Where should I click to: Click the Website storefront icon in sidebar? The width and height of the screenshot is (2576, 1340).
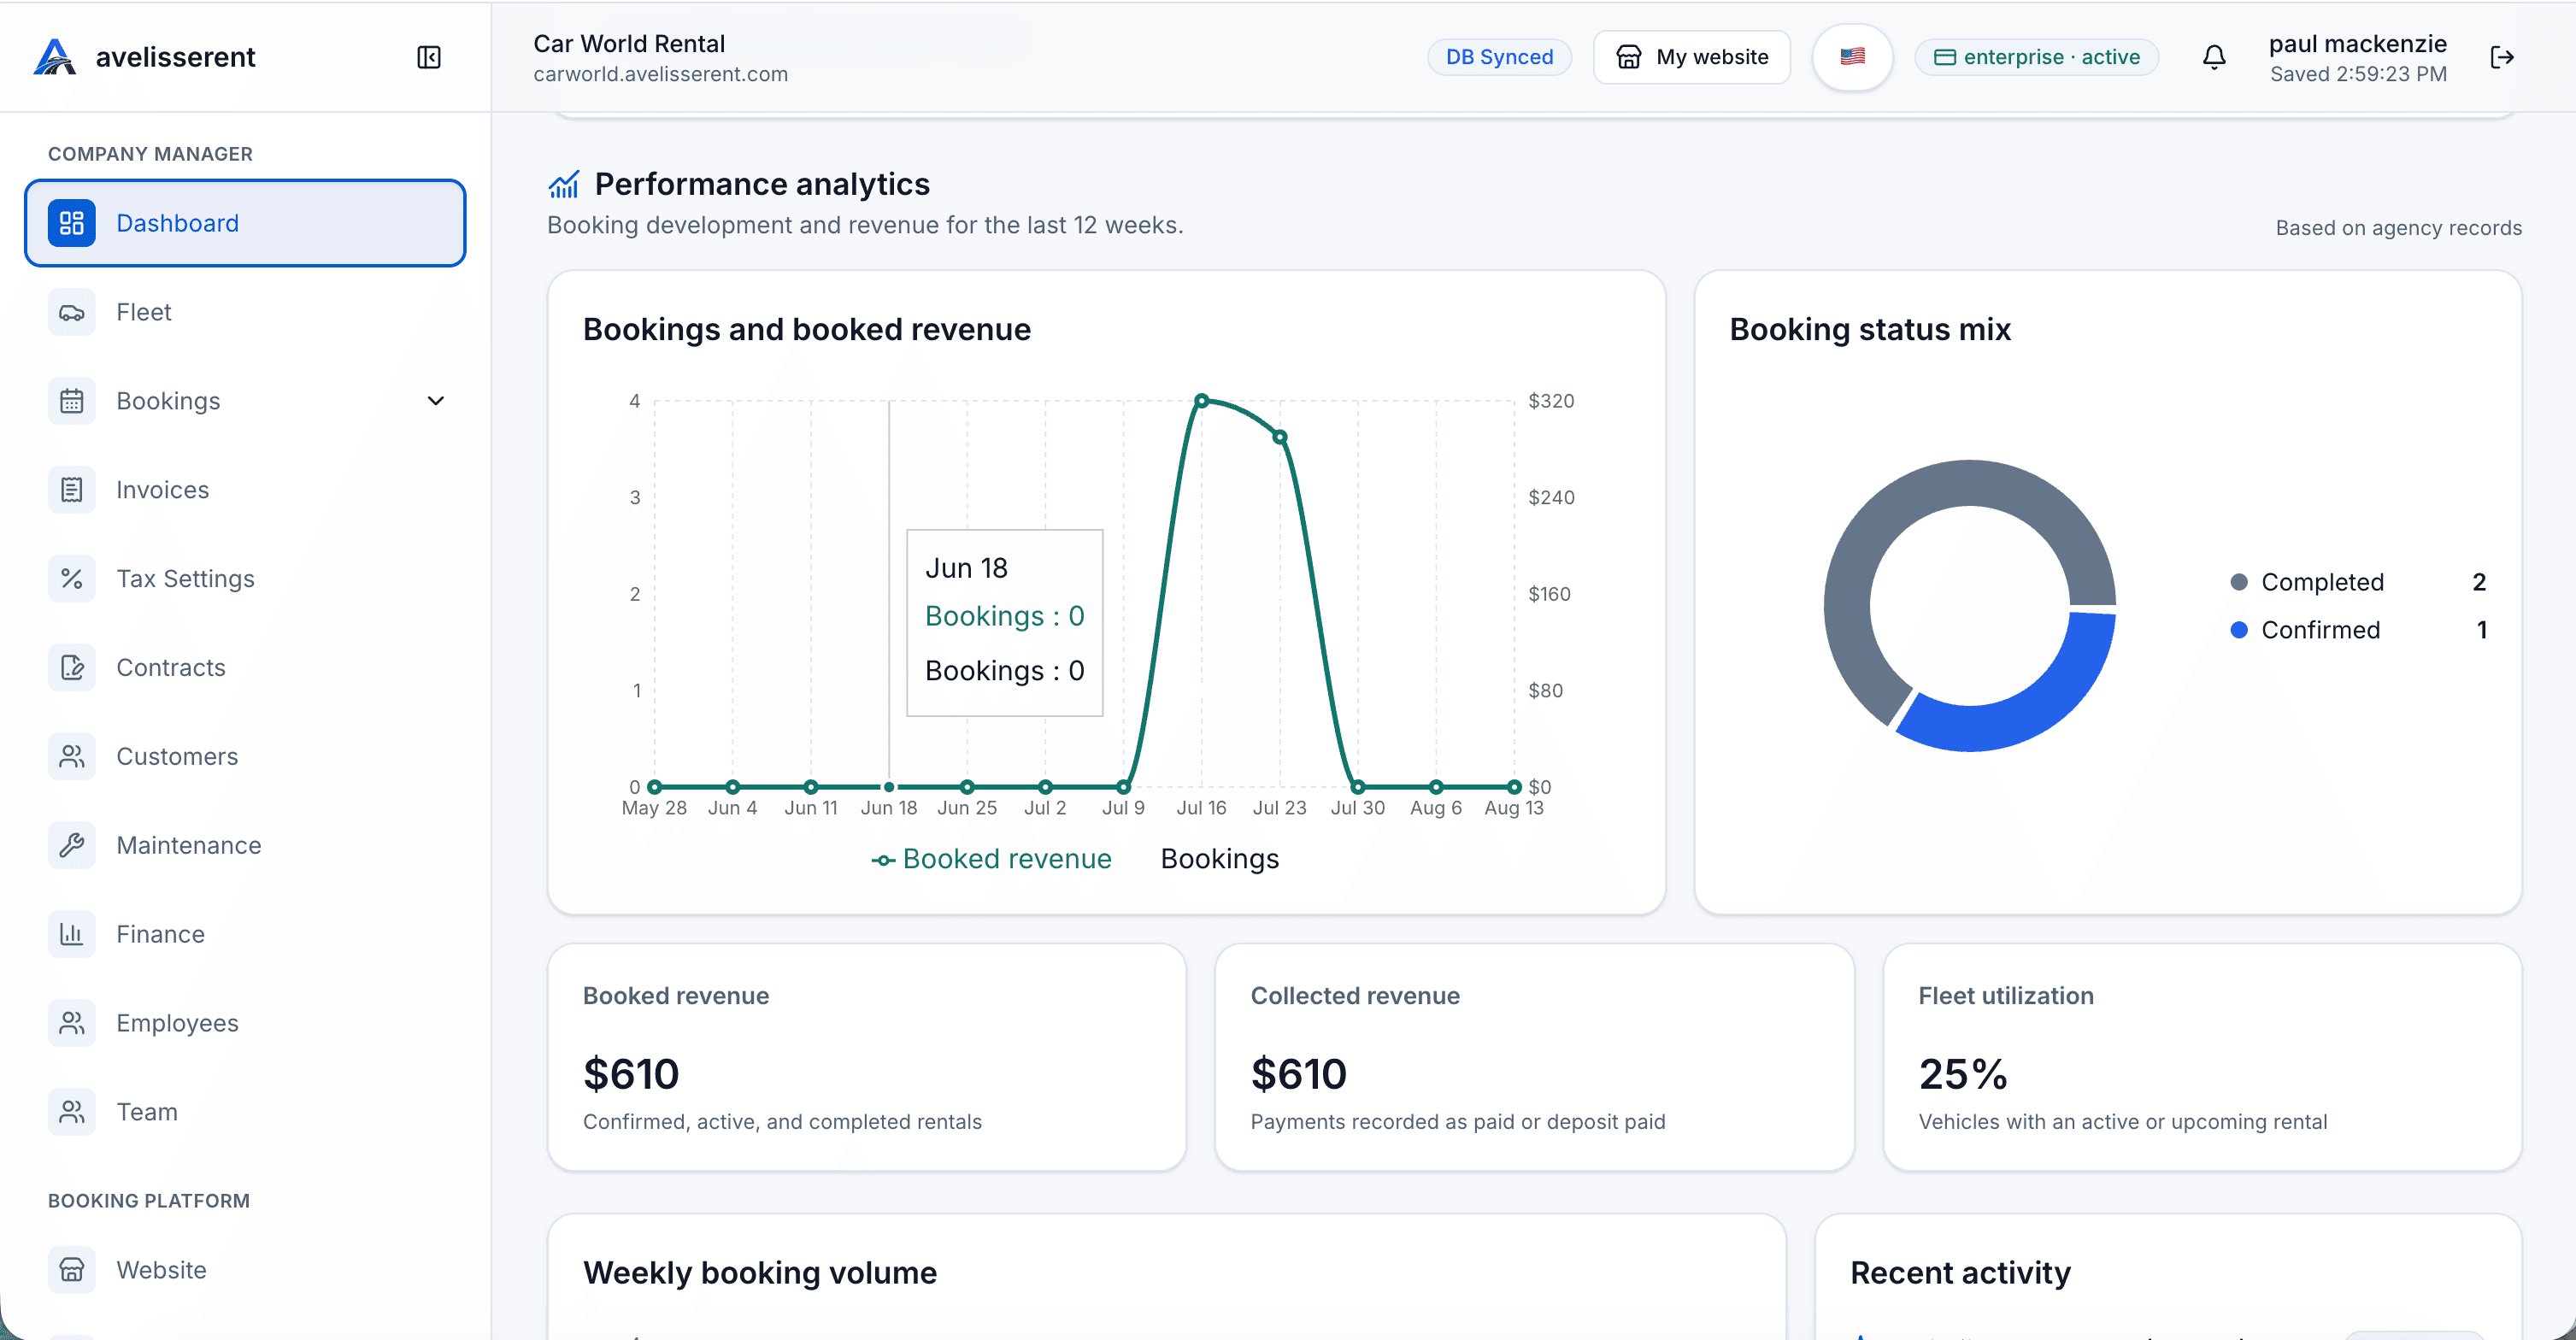pyautogui.click(x=72, y=1271)
